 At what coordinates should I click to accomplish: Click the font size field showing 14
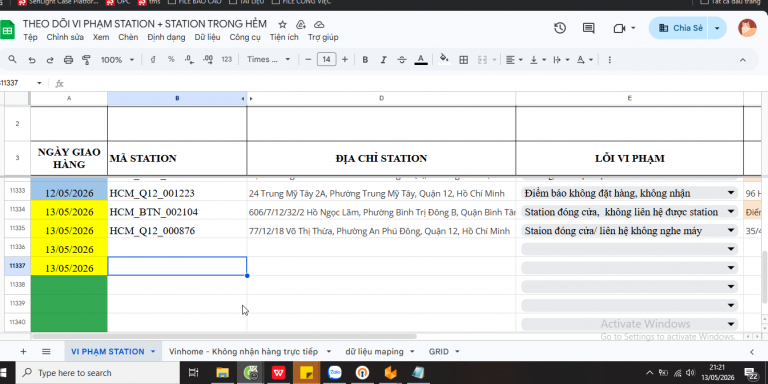coord(326,60)
